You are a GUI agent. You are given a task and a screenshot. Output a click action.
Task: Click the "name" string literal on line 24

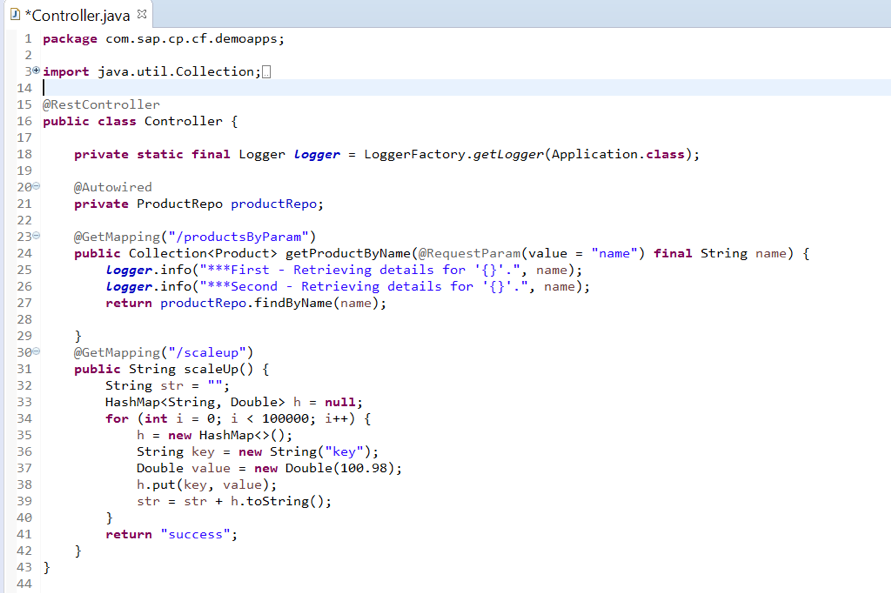[614, 253]
